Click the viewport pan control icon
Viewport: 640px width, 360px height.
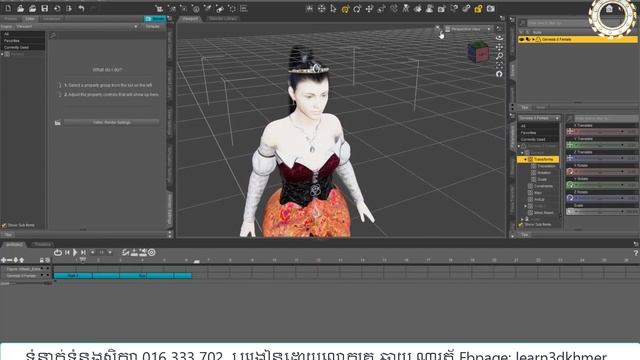(499, 47)
